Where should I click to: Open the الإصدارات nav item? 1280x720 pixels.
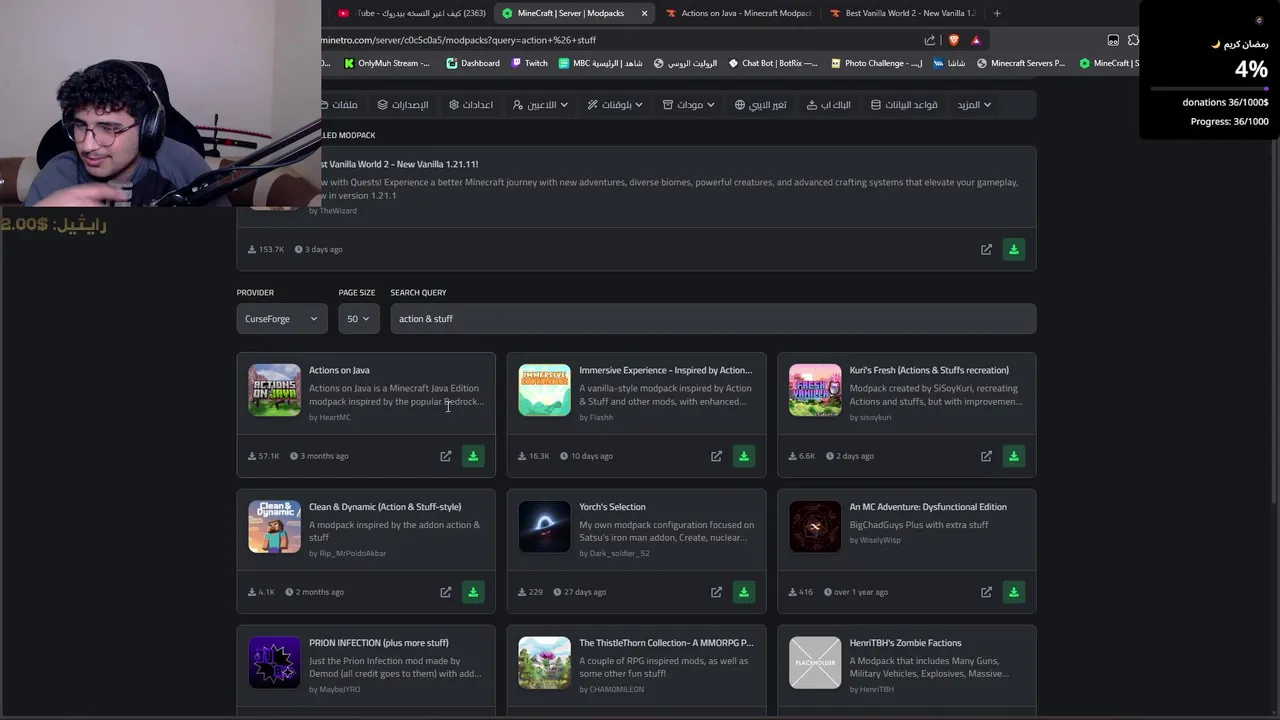403,105
